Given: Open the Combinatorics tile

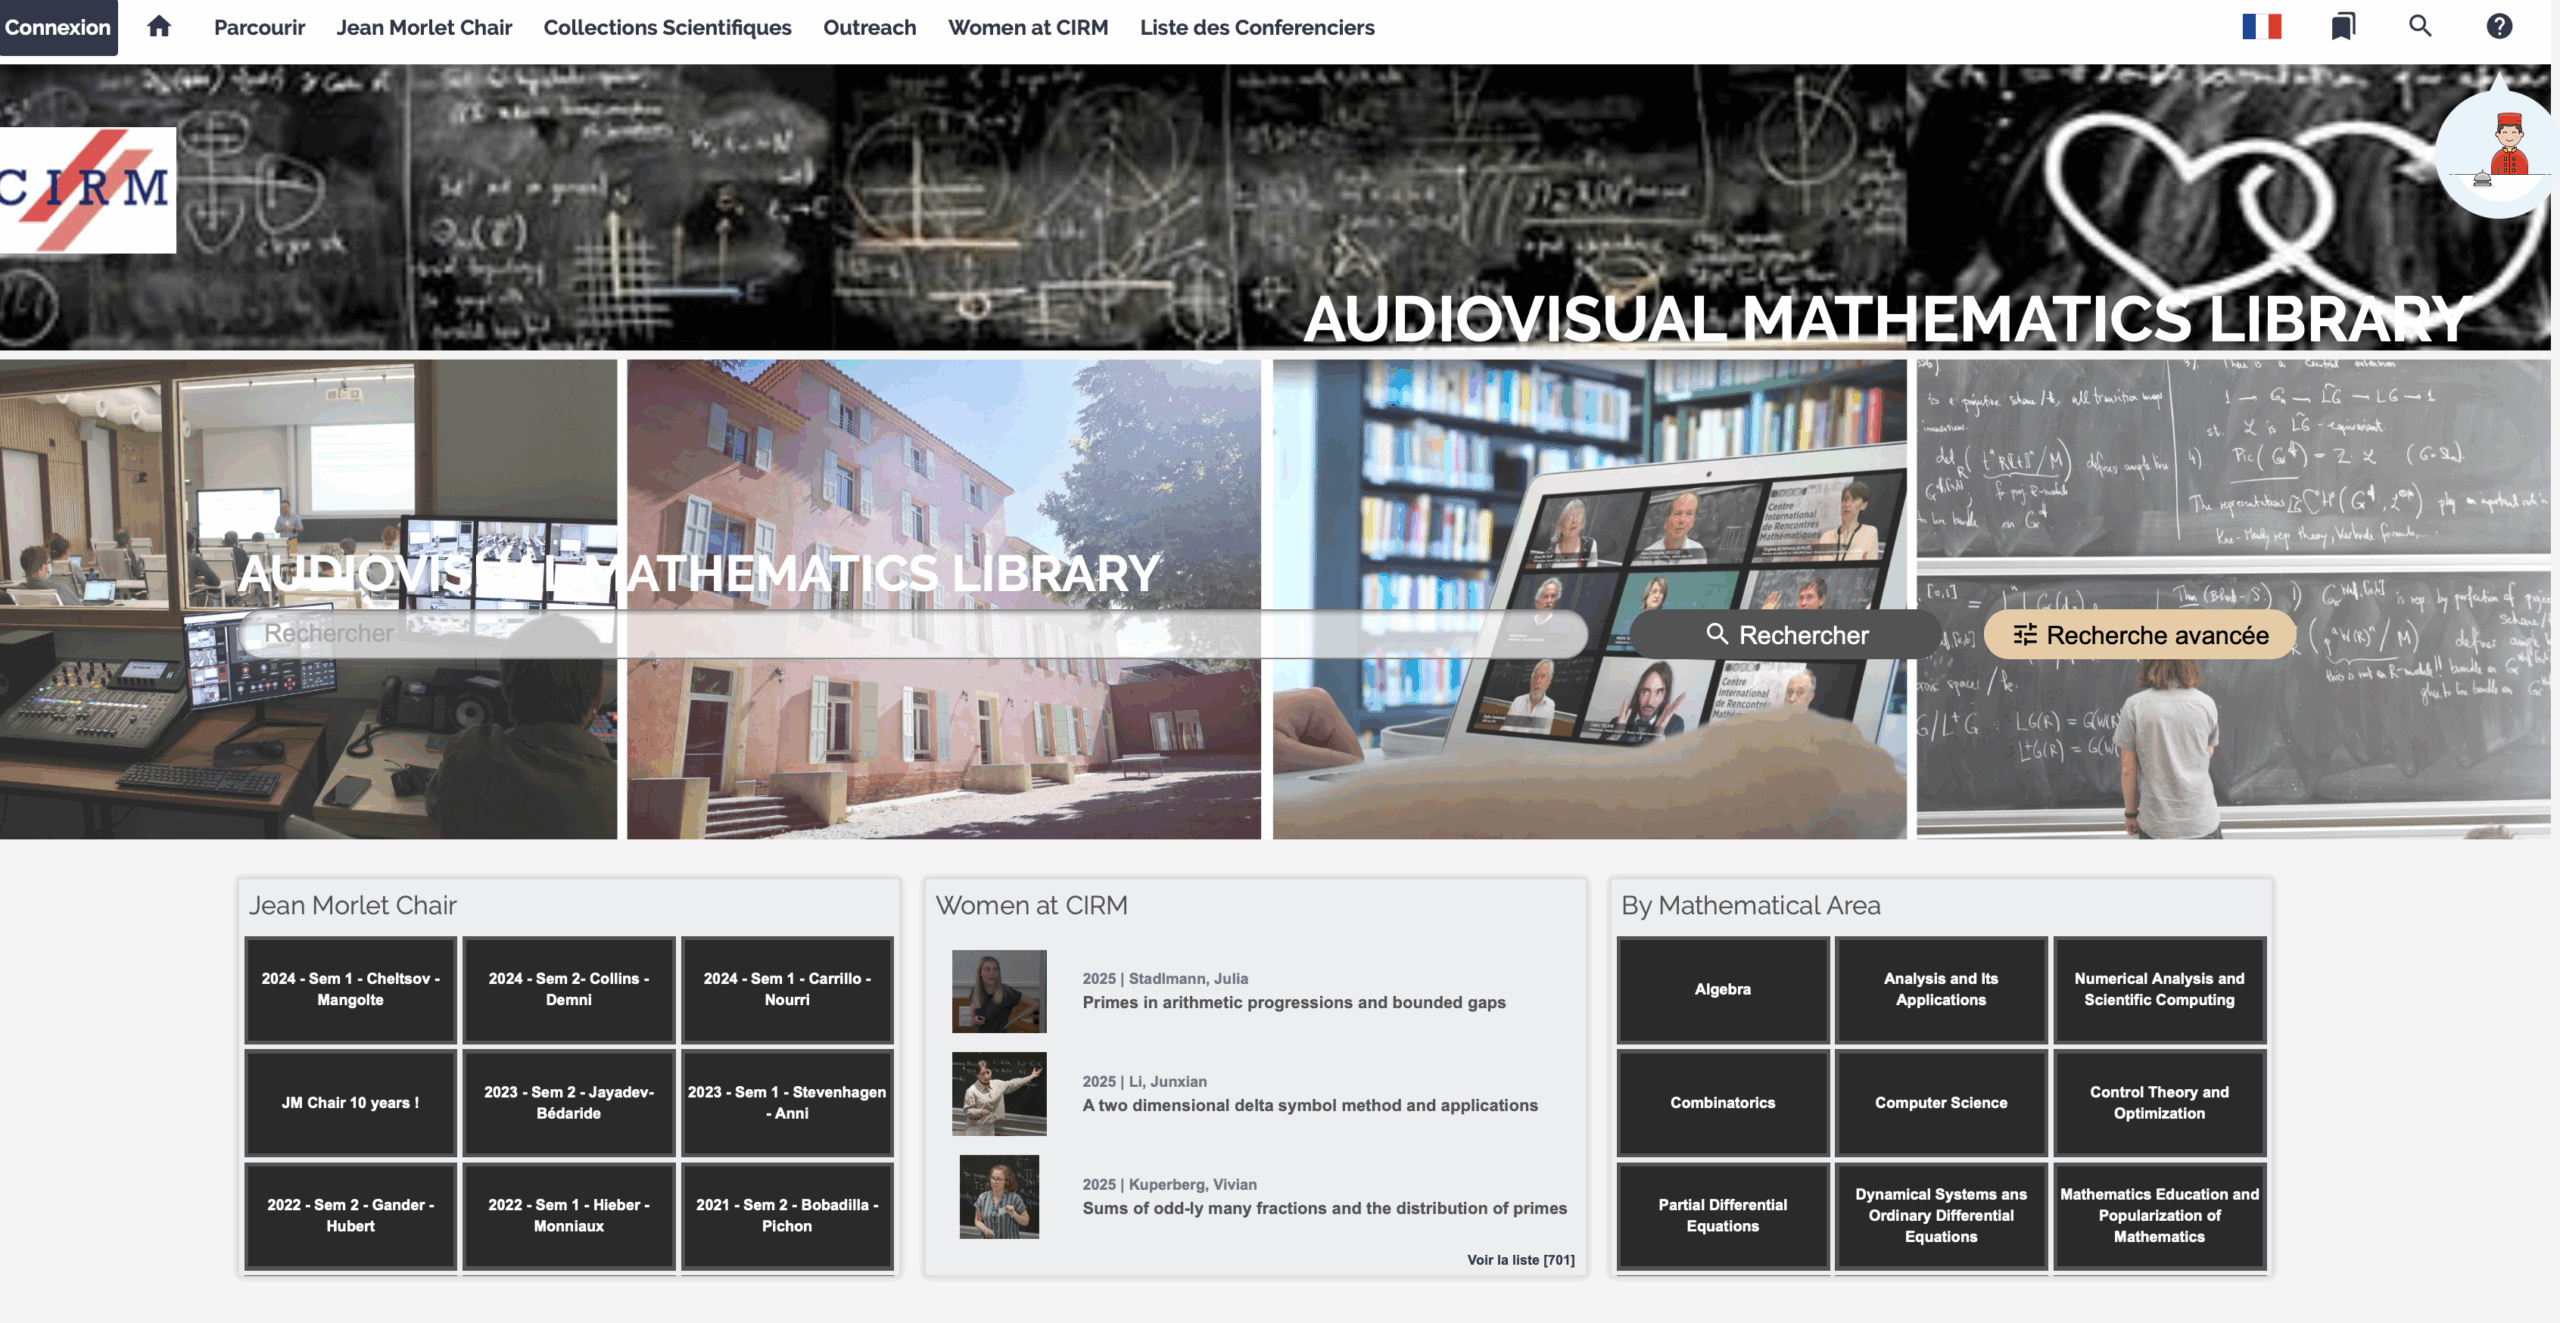Looking at the screenshot, I should tap(1723, 1102).
